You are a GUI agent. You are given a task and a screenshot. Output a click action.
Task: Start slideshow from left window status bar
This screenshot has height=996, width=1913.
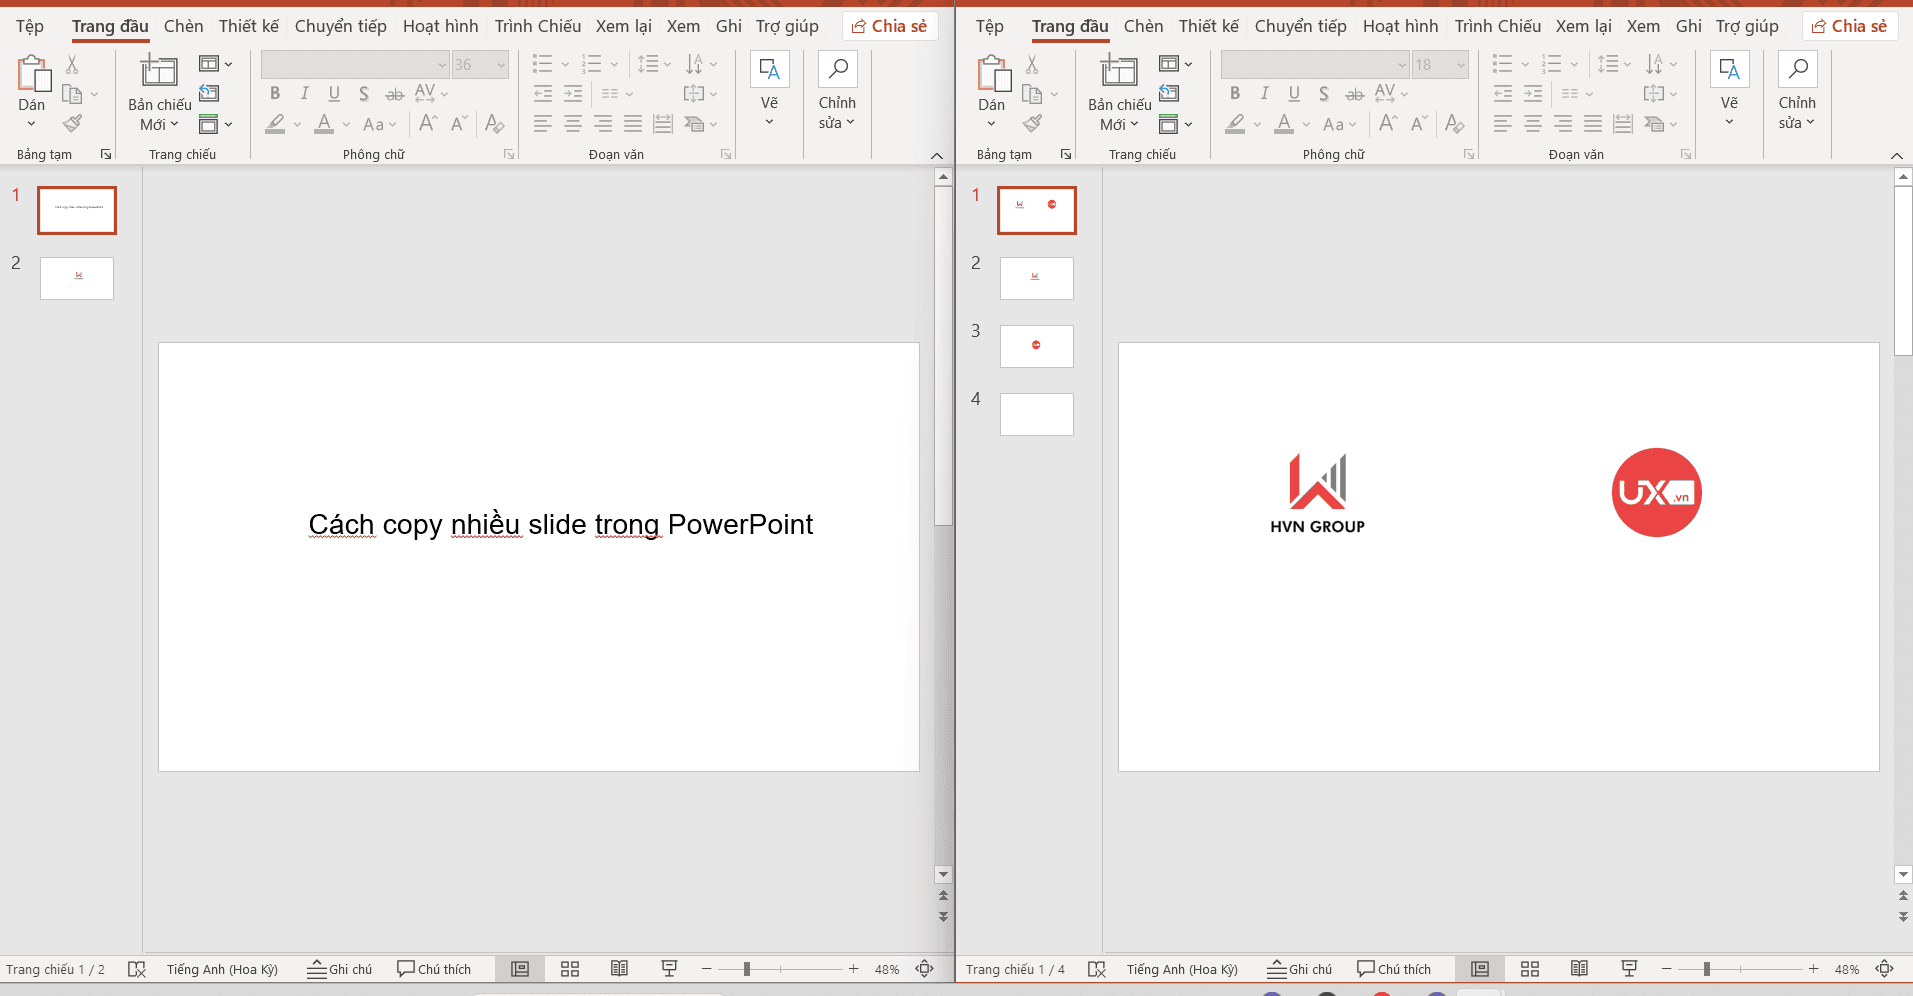point(669,969)
